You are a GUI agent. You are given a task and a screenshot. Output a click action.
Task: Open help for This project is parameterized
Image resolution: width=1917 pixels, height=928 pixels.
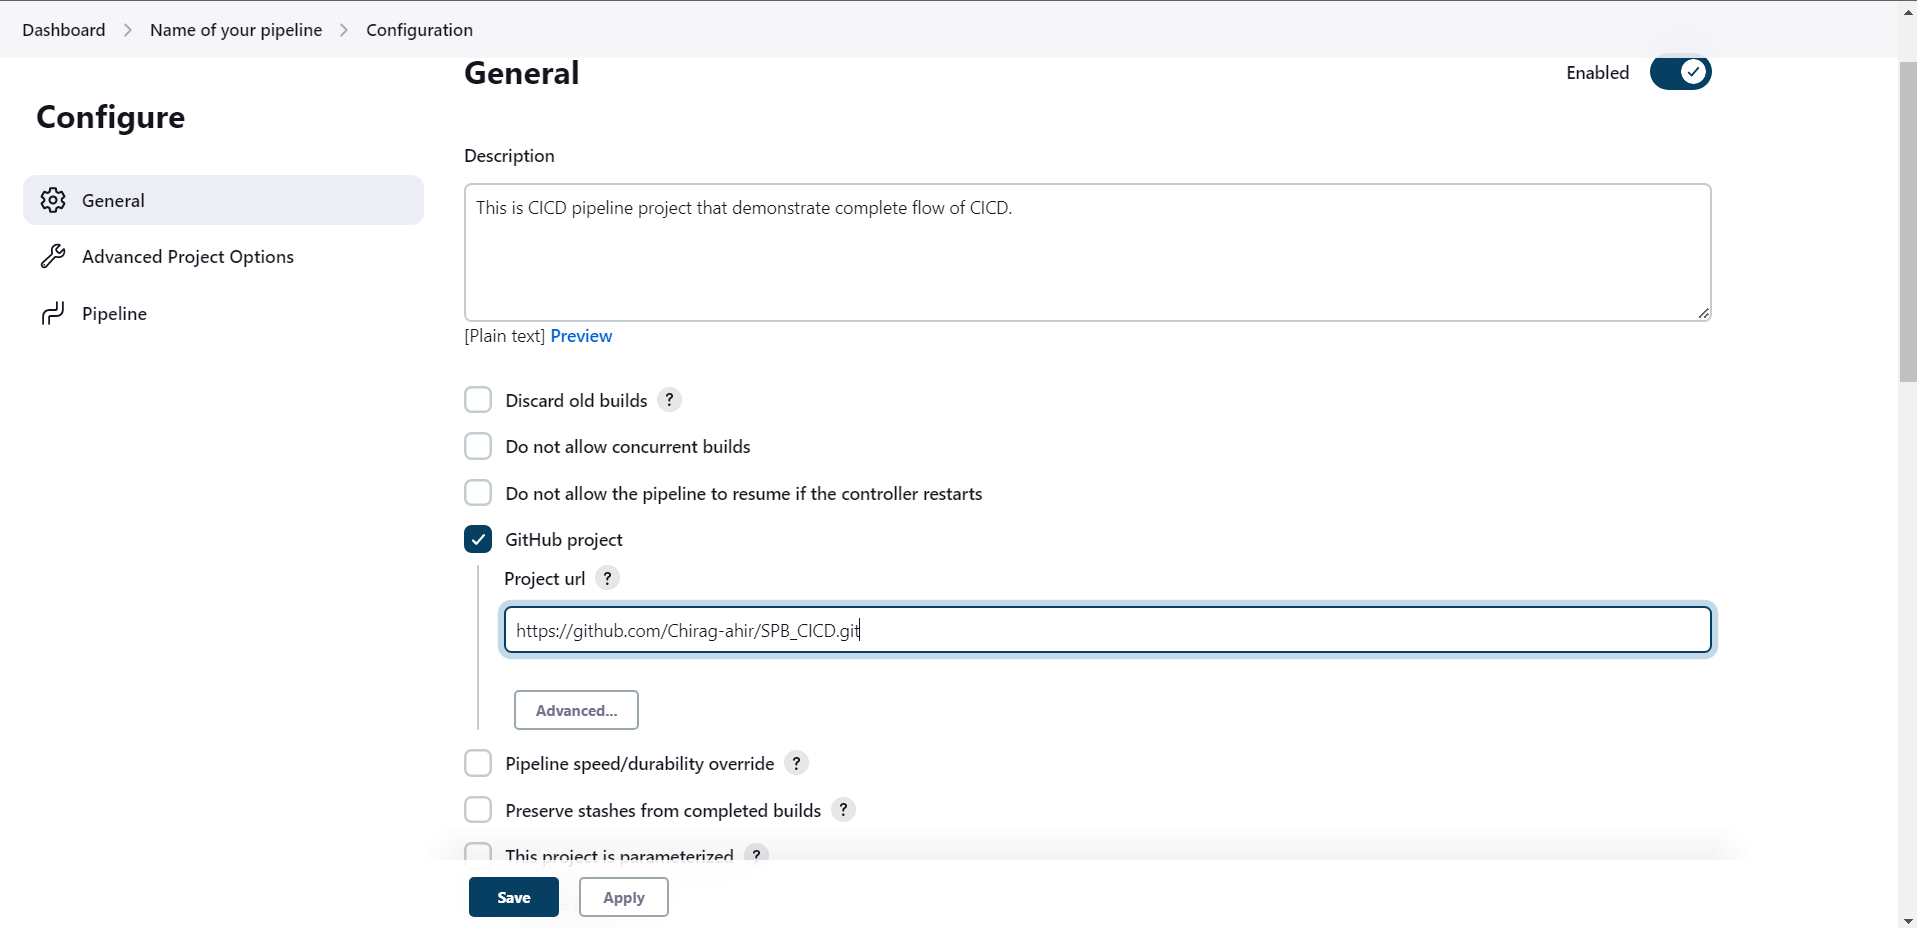pyautogui.click(x=757, y=855)
